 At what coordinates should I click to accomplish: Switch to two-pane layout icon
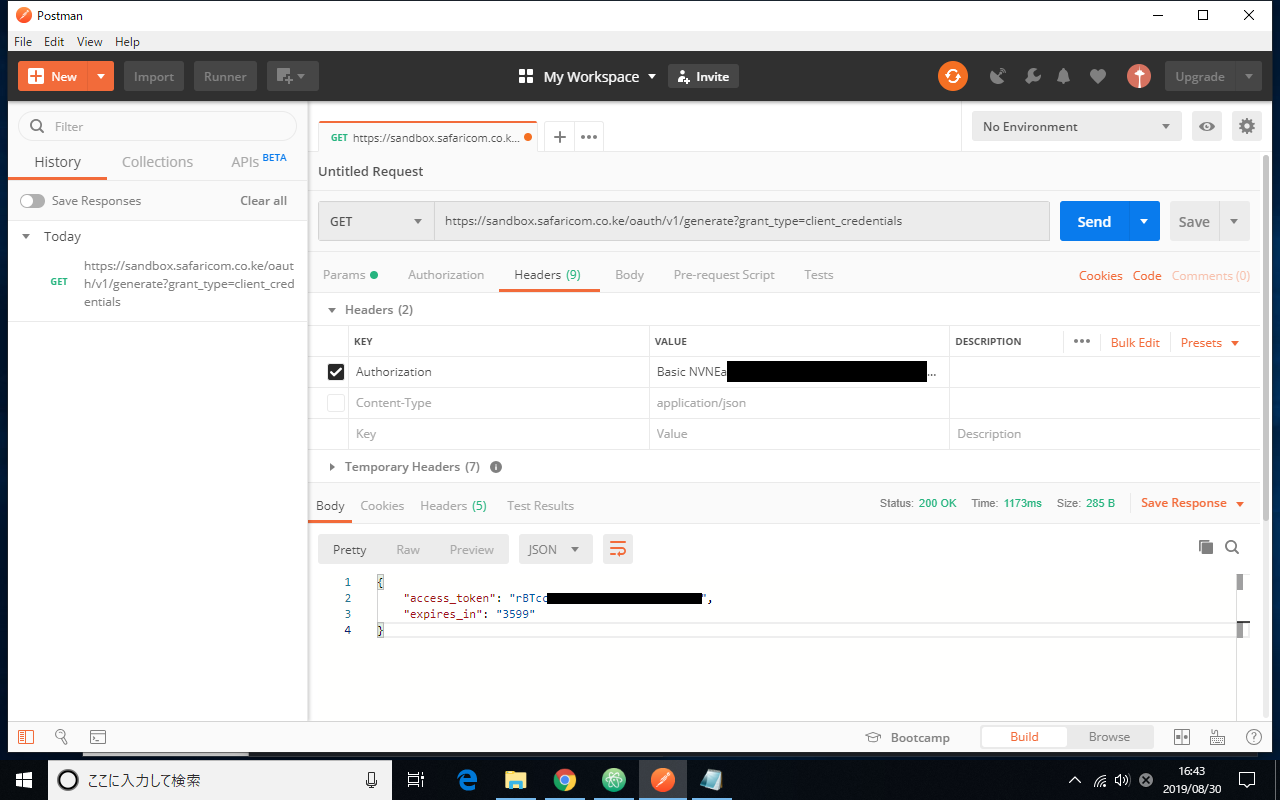click(1182, 737)
